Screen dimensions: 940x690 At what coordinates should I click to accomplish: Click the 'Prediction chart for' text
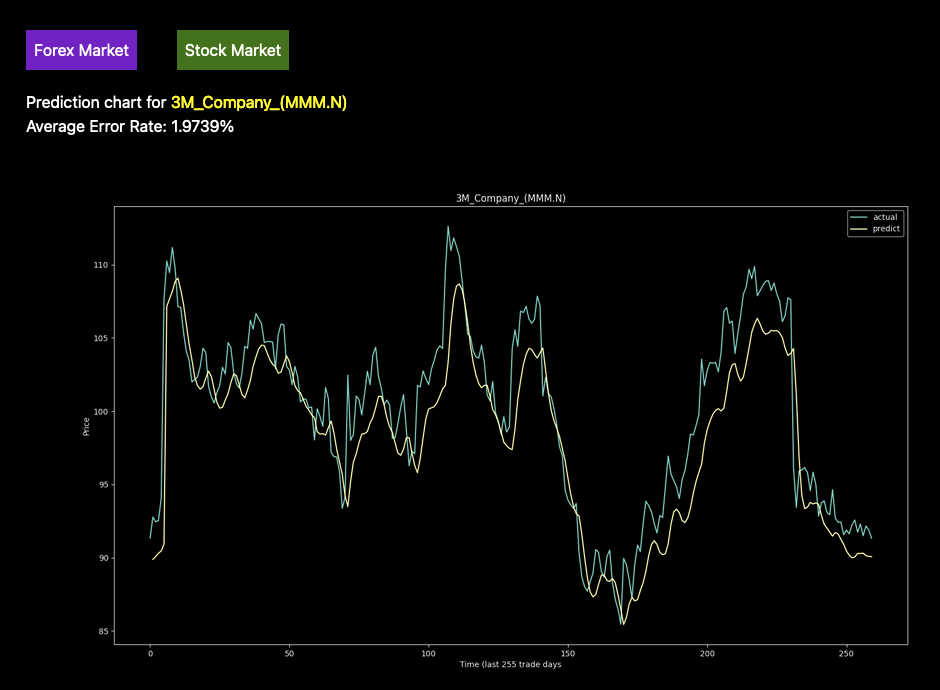coord(96,103)
